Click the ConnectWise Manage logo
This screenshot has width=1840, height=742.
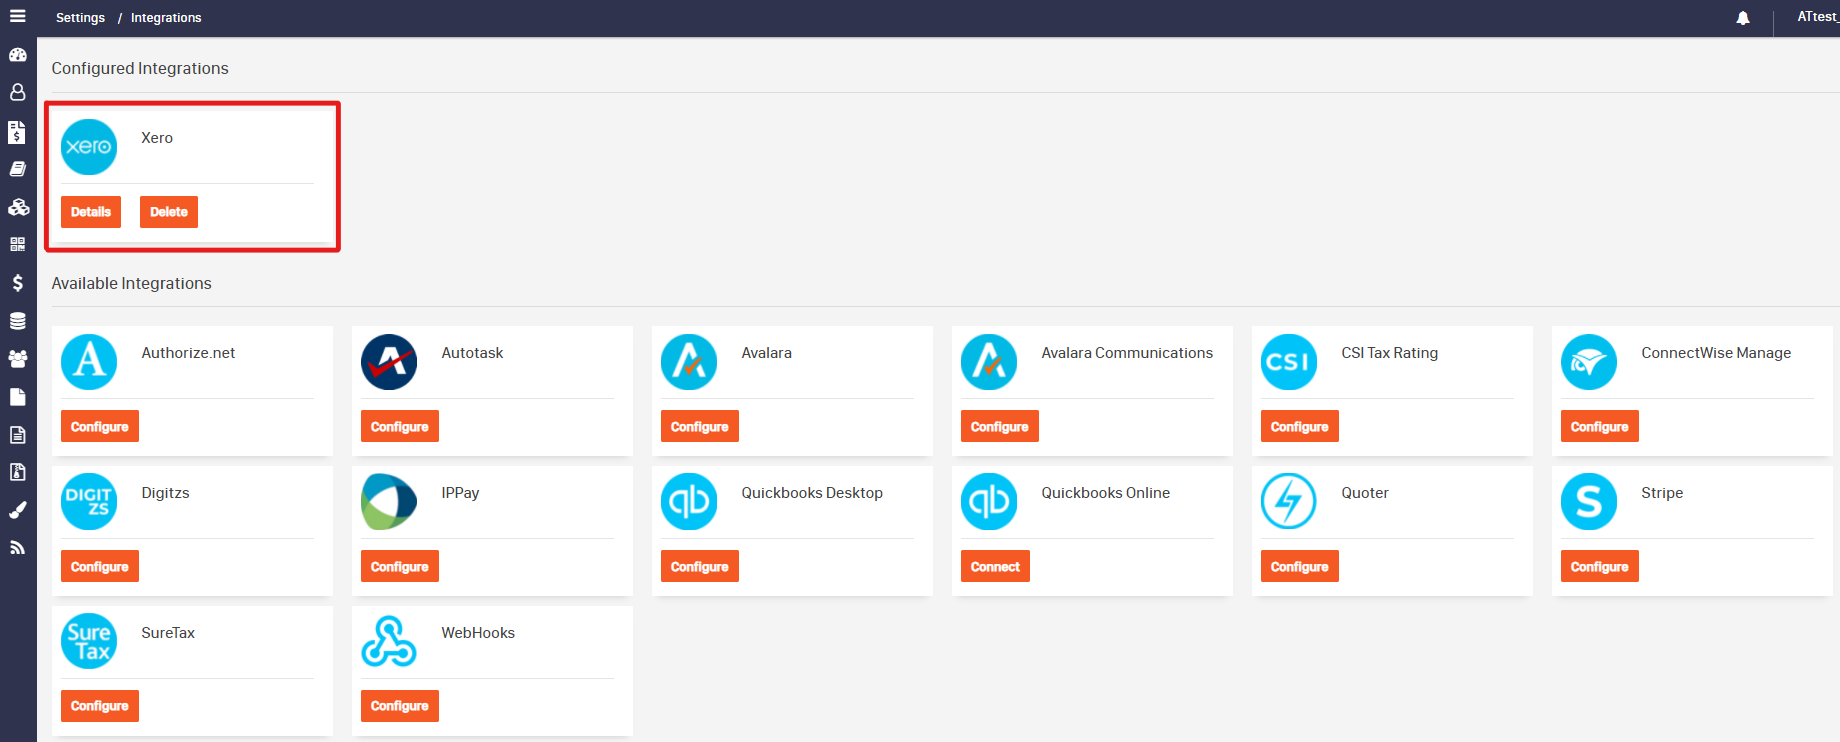pos(1589,362)
